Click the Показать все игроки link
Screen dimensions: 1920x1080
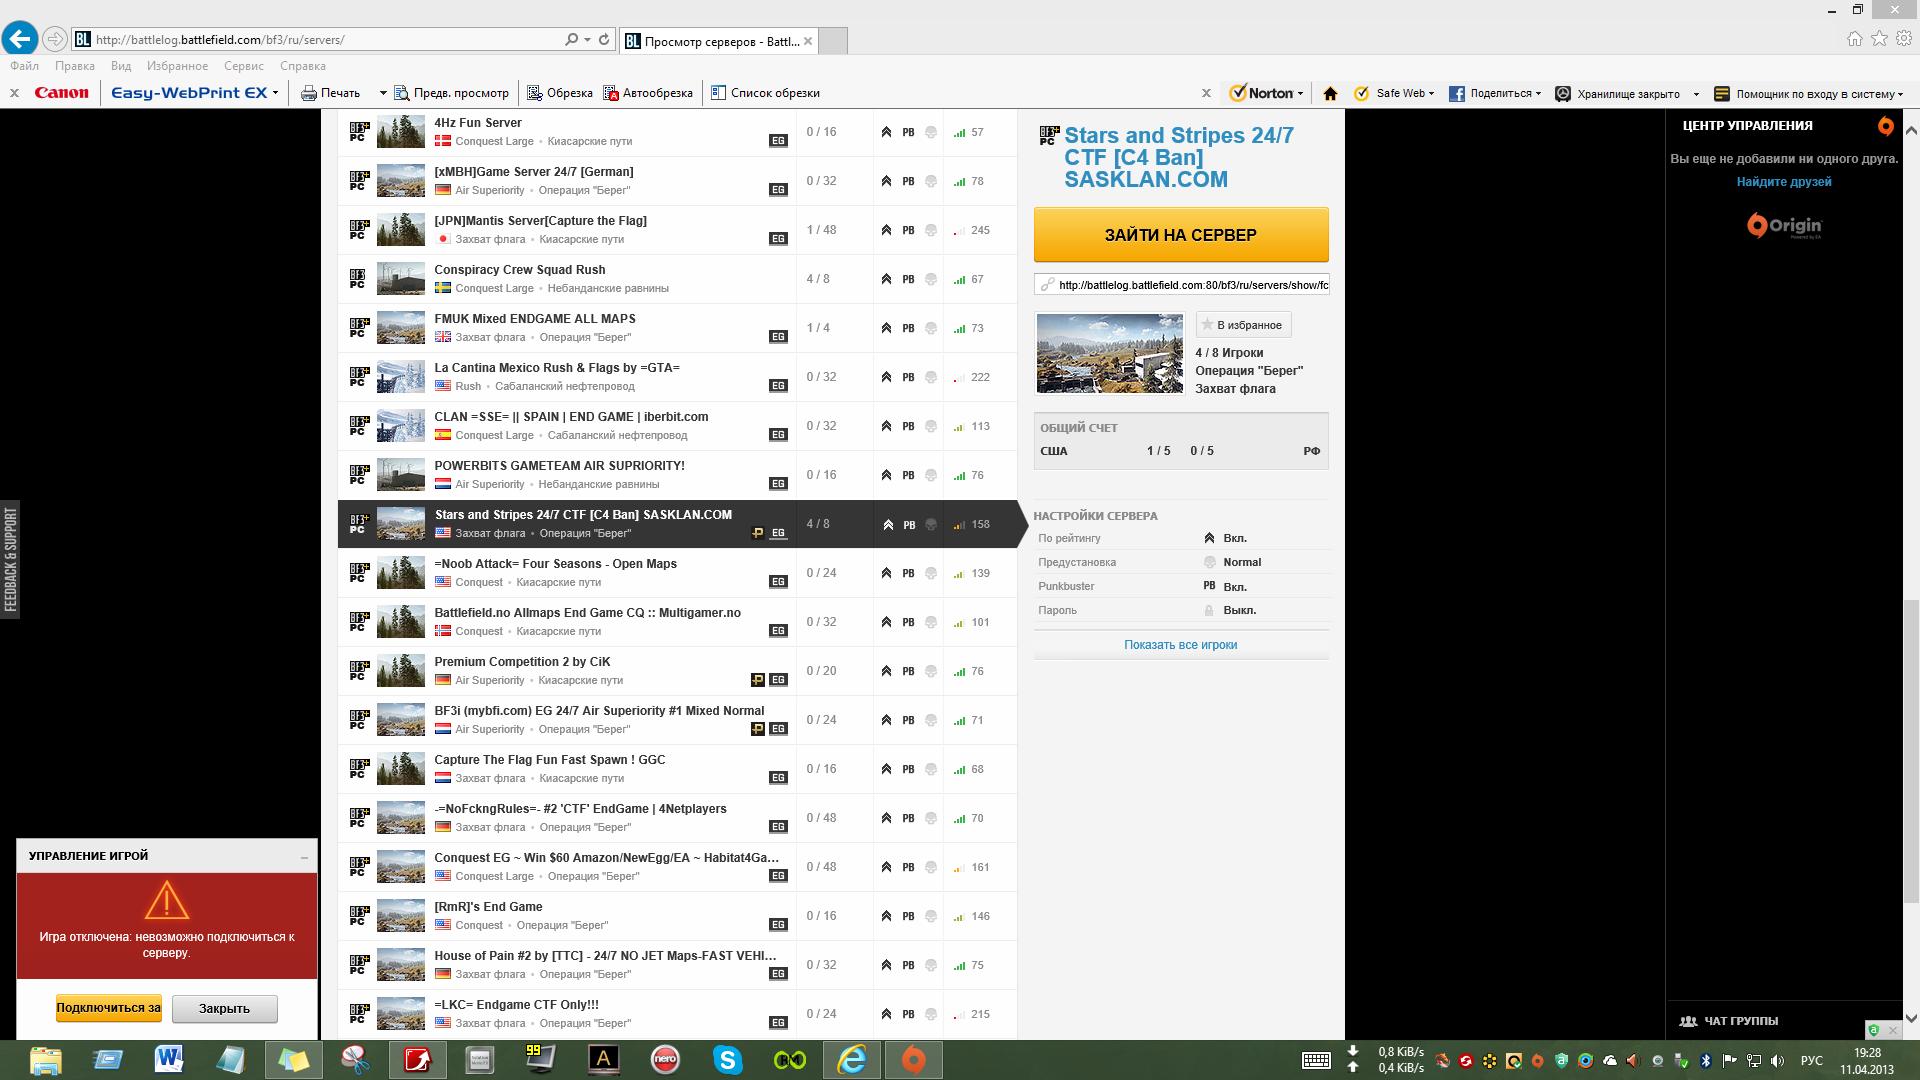(x=1180, y=645)
